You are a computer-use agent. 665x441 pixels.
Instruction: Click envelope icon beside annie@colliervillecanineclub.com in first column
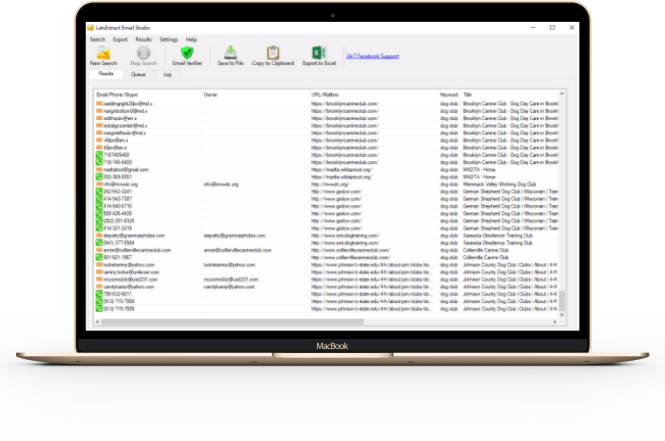[x=99, y=250]
